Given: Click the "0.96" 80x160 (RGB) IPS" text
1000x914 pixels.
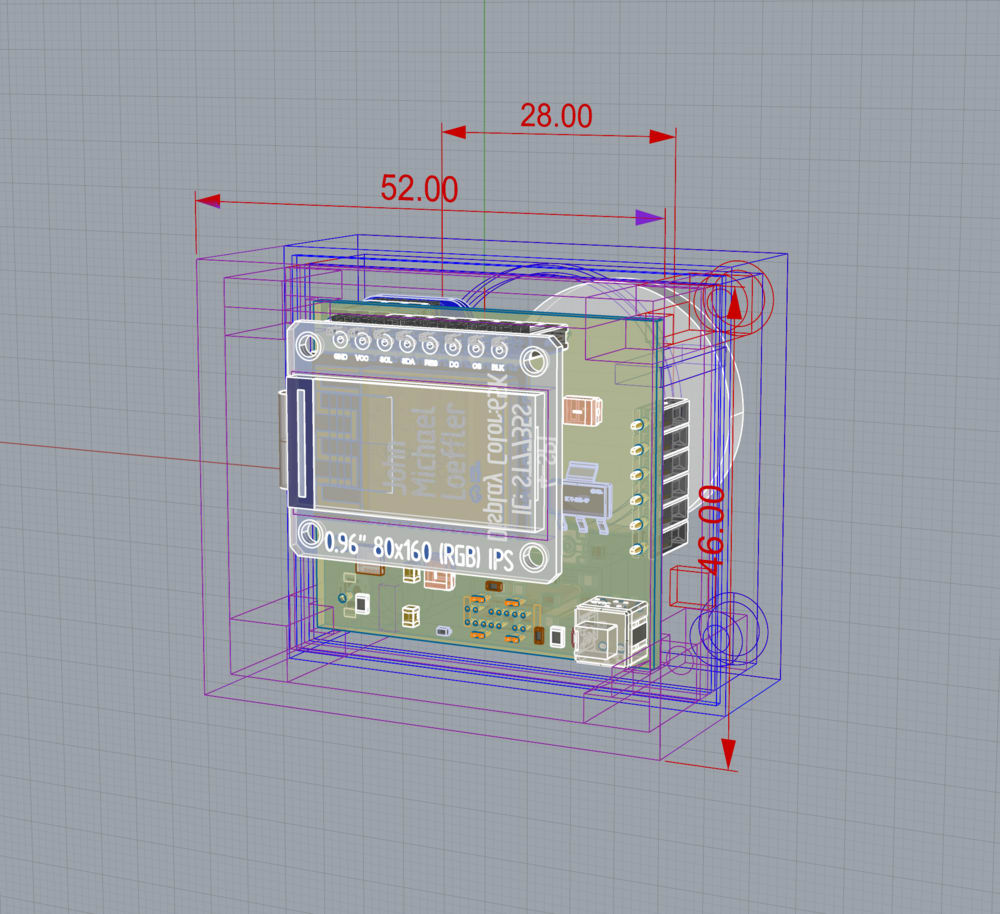Looking at the screenshot, I should pyautogui.click(x=419, y=550).
